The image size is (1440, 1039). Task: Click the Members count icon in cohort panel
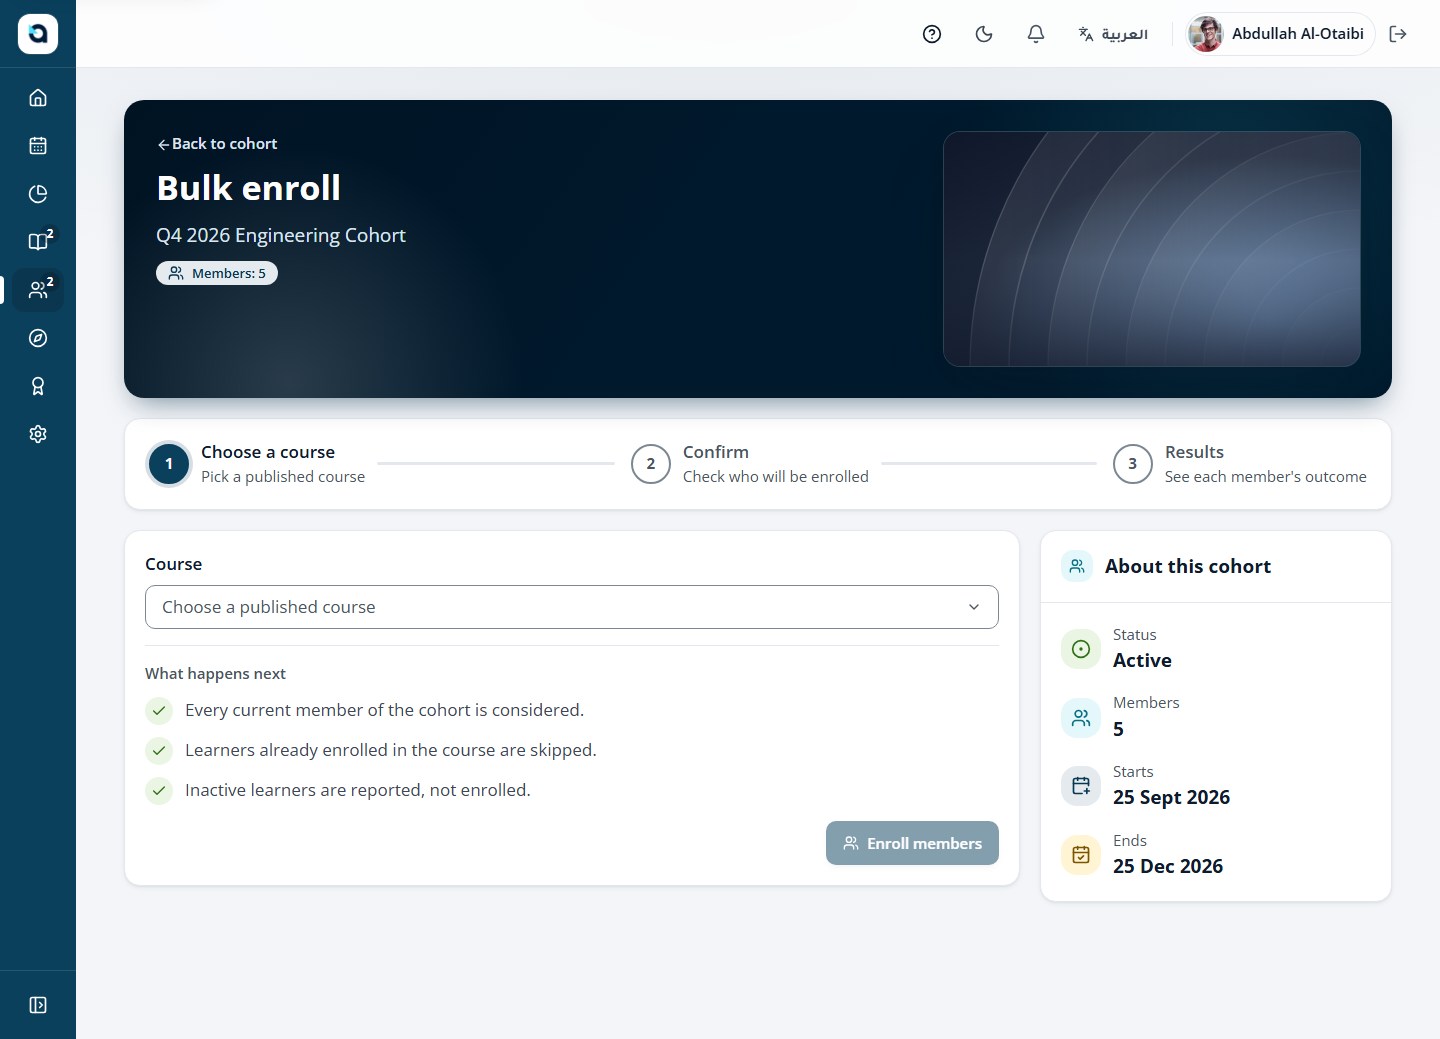tap(1081, 717)
